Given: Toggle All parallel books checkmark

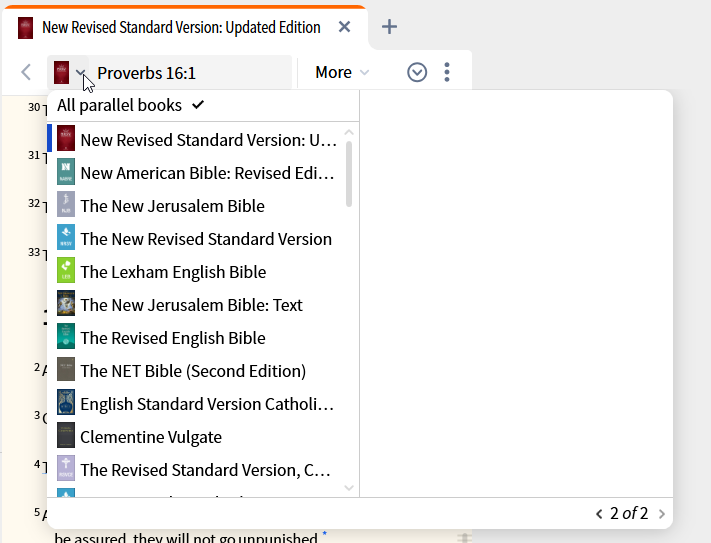Looking at the screenshot, I should [x=198, y=105].
